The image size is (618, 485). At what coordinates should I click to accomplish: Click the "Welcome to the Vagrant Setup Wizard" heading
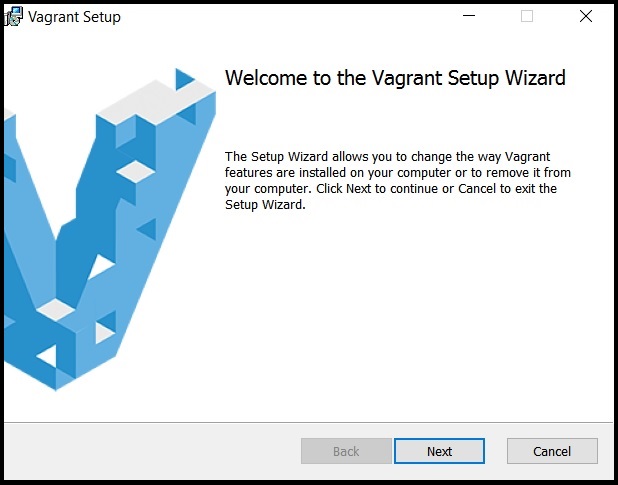[x=395, y=78]
